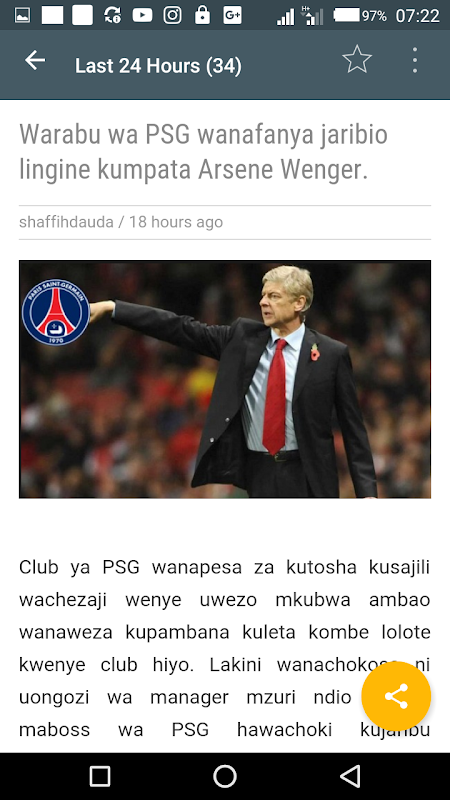Tap the YouTube notification icon

coord(142,16)
